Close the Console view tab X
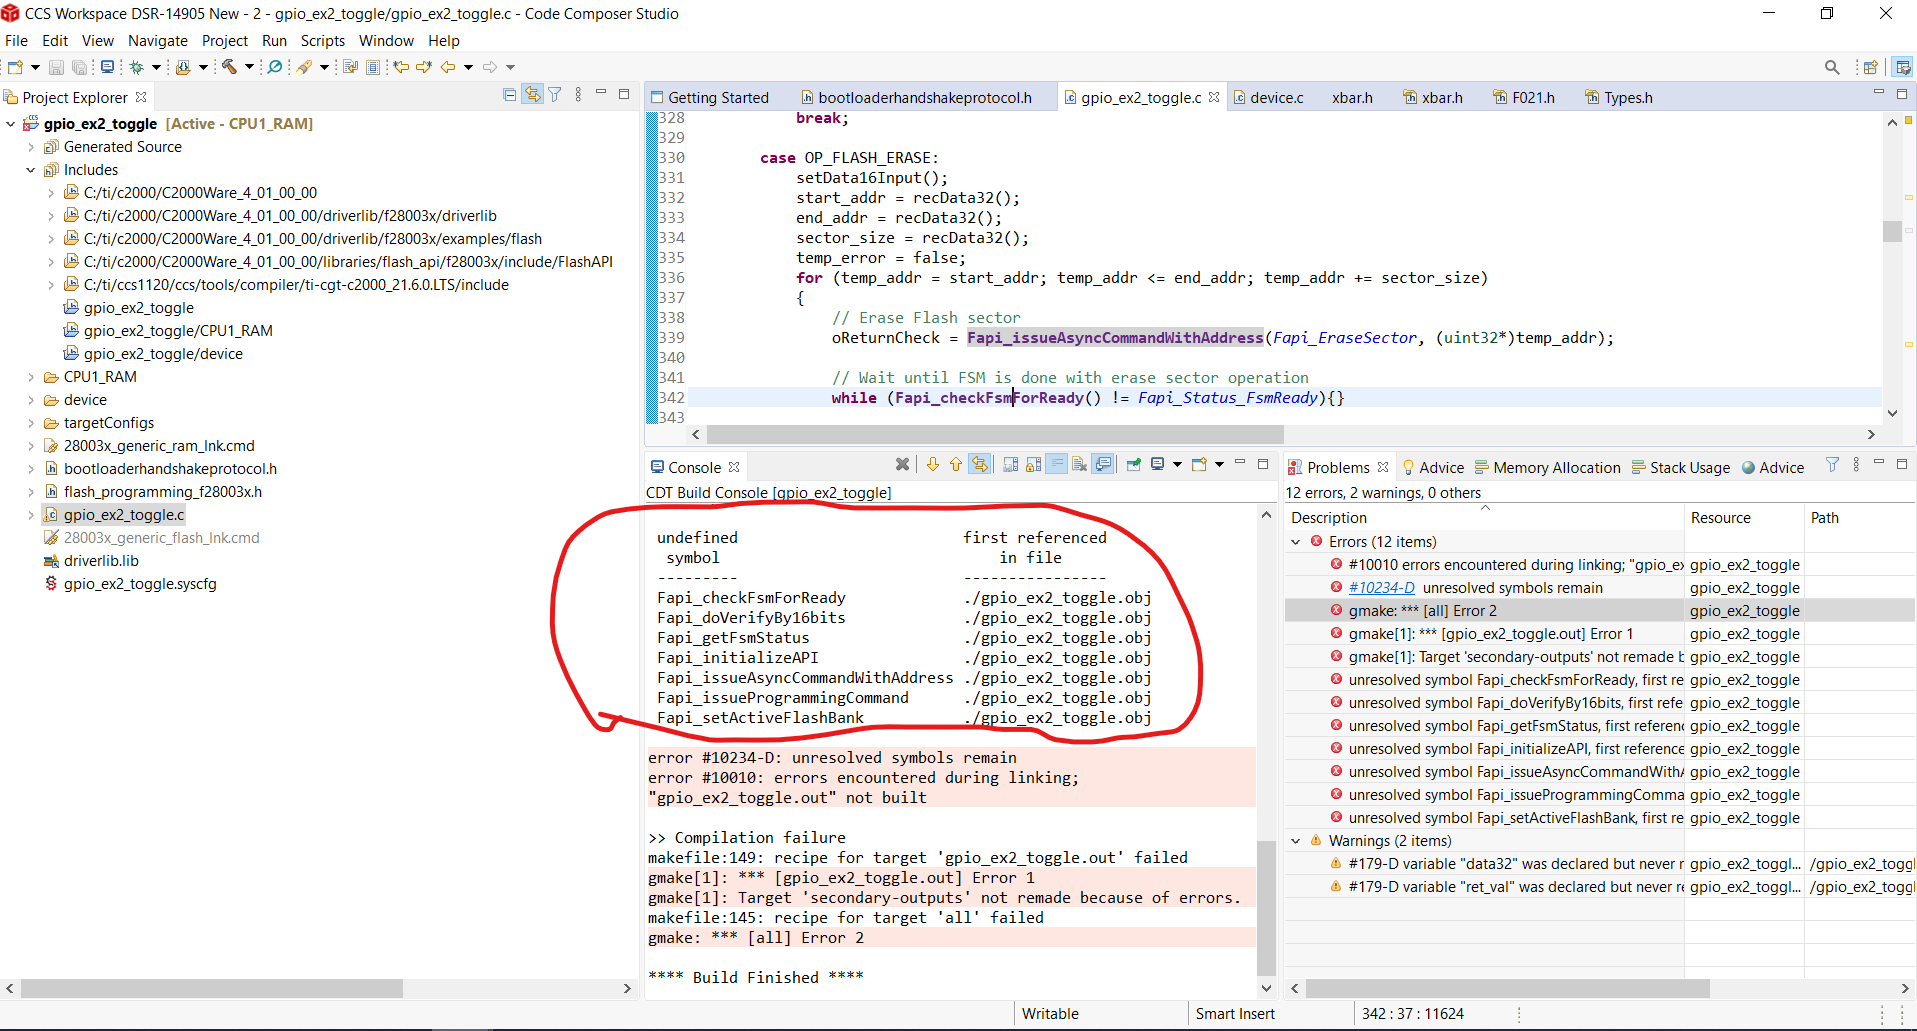 click(x=734, y=467)
